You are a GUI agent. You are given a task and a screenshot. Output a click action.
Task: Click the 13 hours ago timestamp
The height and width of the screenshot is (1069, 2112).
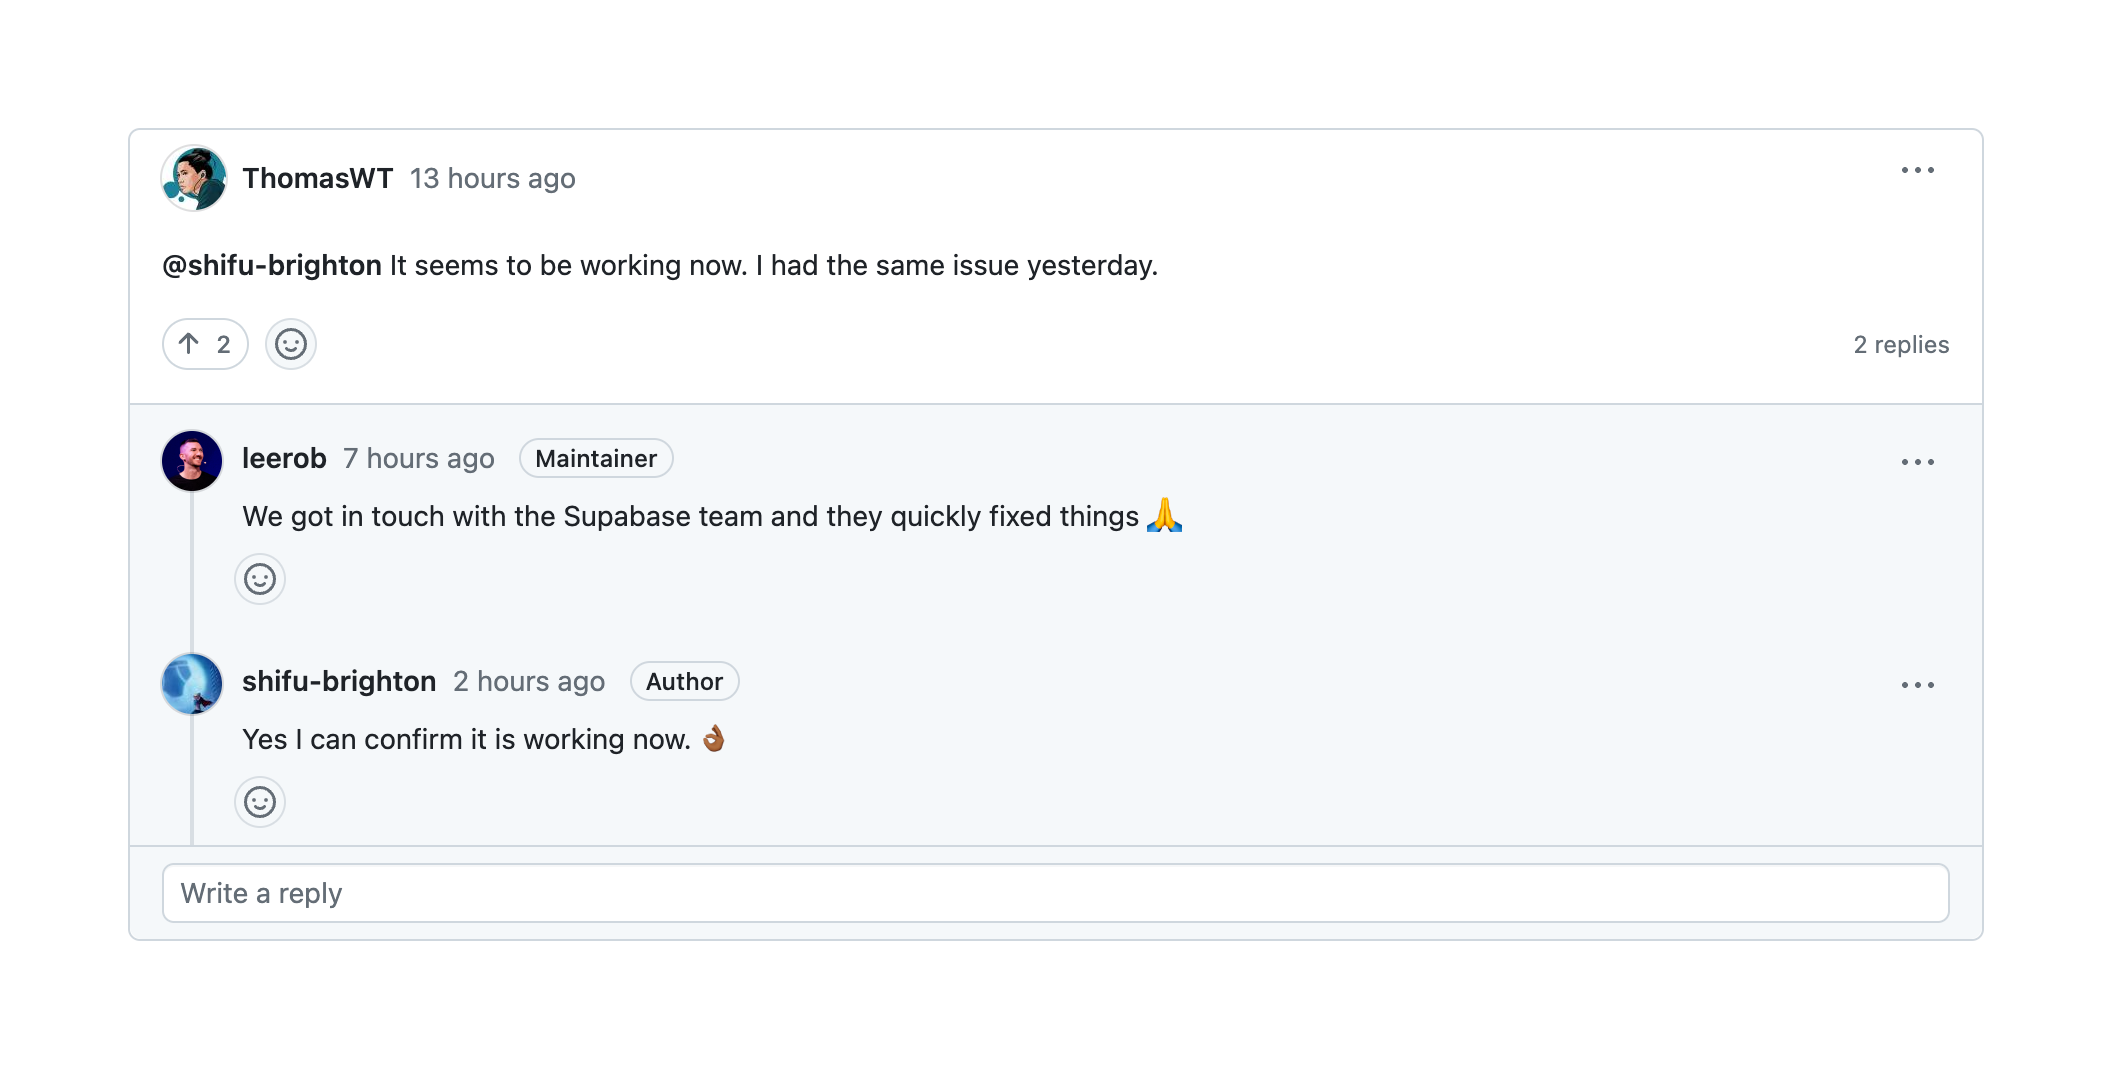pos(493,179)
